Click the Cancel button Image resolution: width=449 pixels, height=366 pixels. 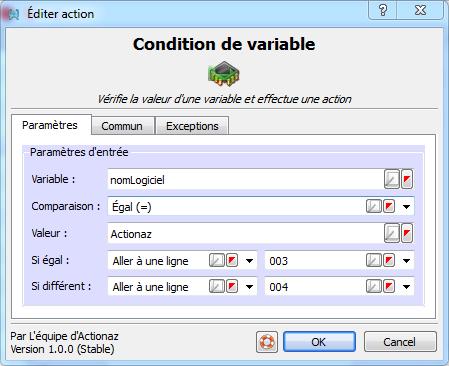pos(400,342)
